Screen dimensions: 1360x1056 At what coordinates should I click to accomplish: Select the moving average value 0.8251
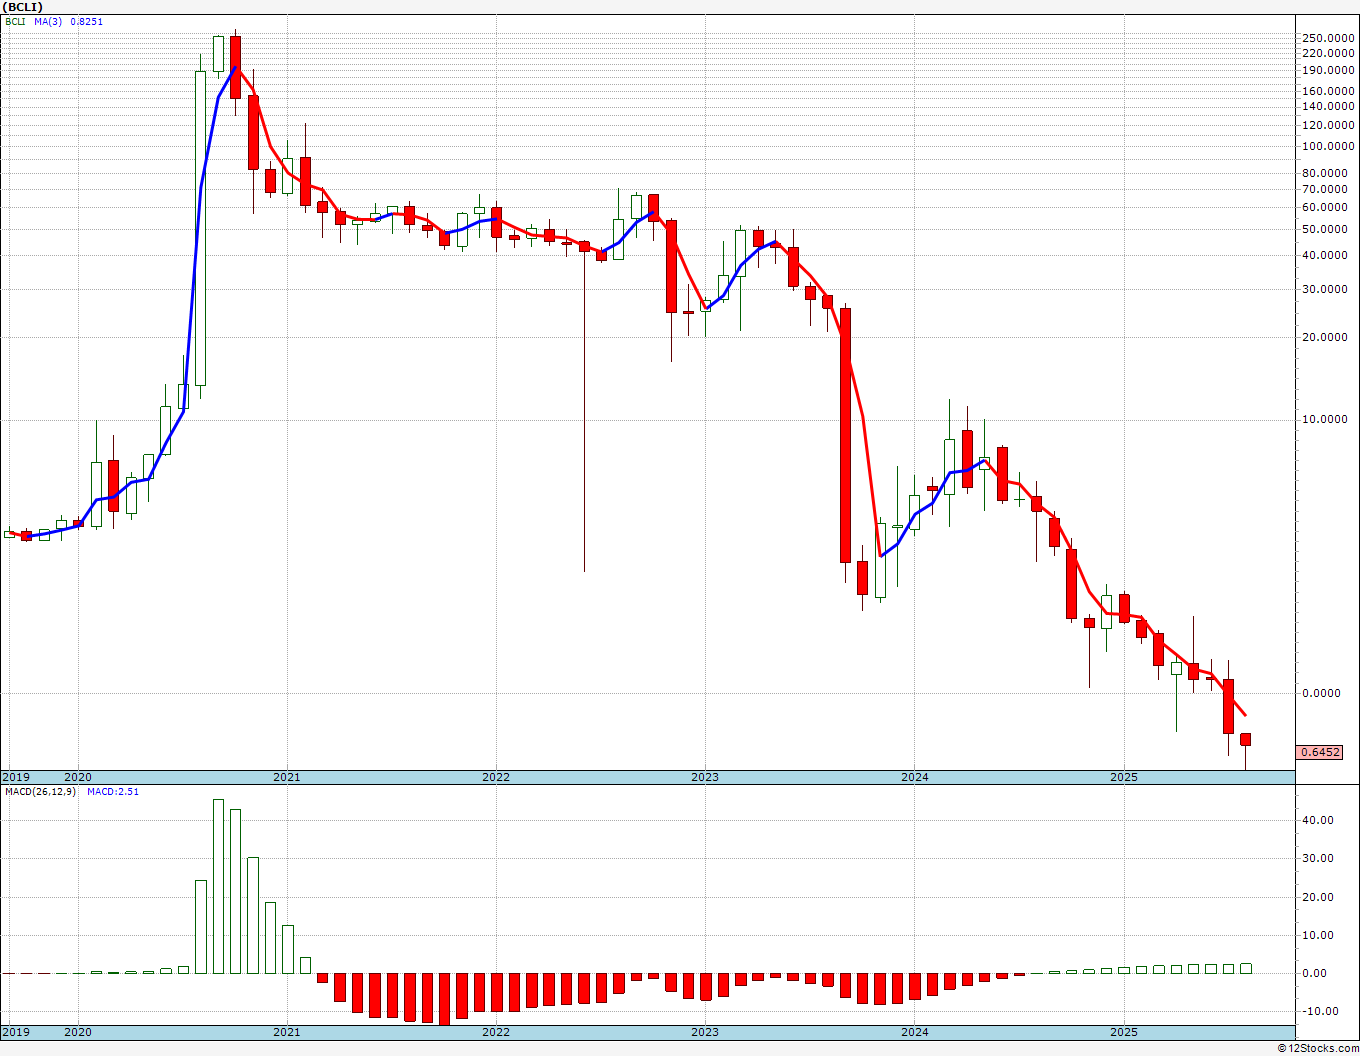(86, 21)
